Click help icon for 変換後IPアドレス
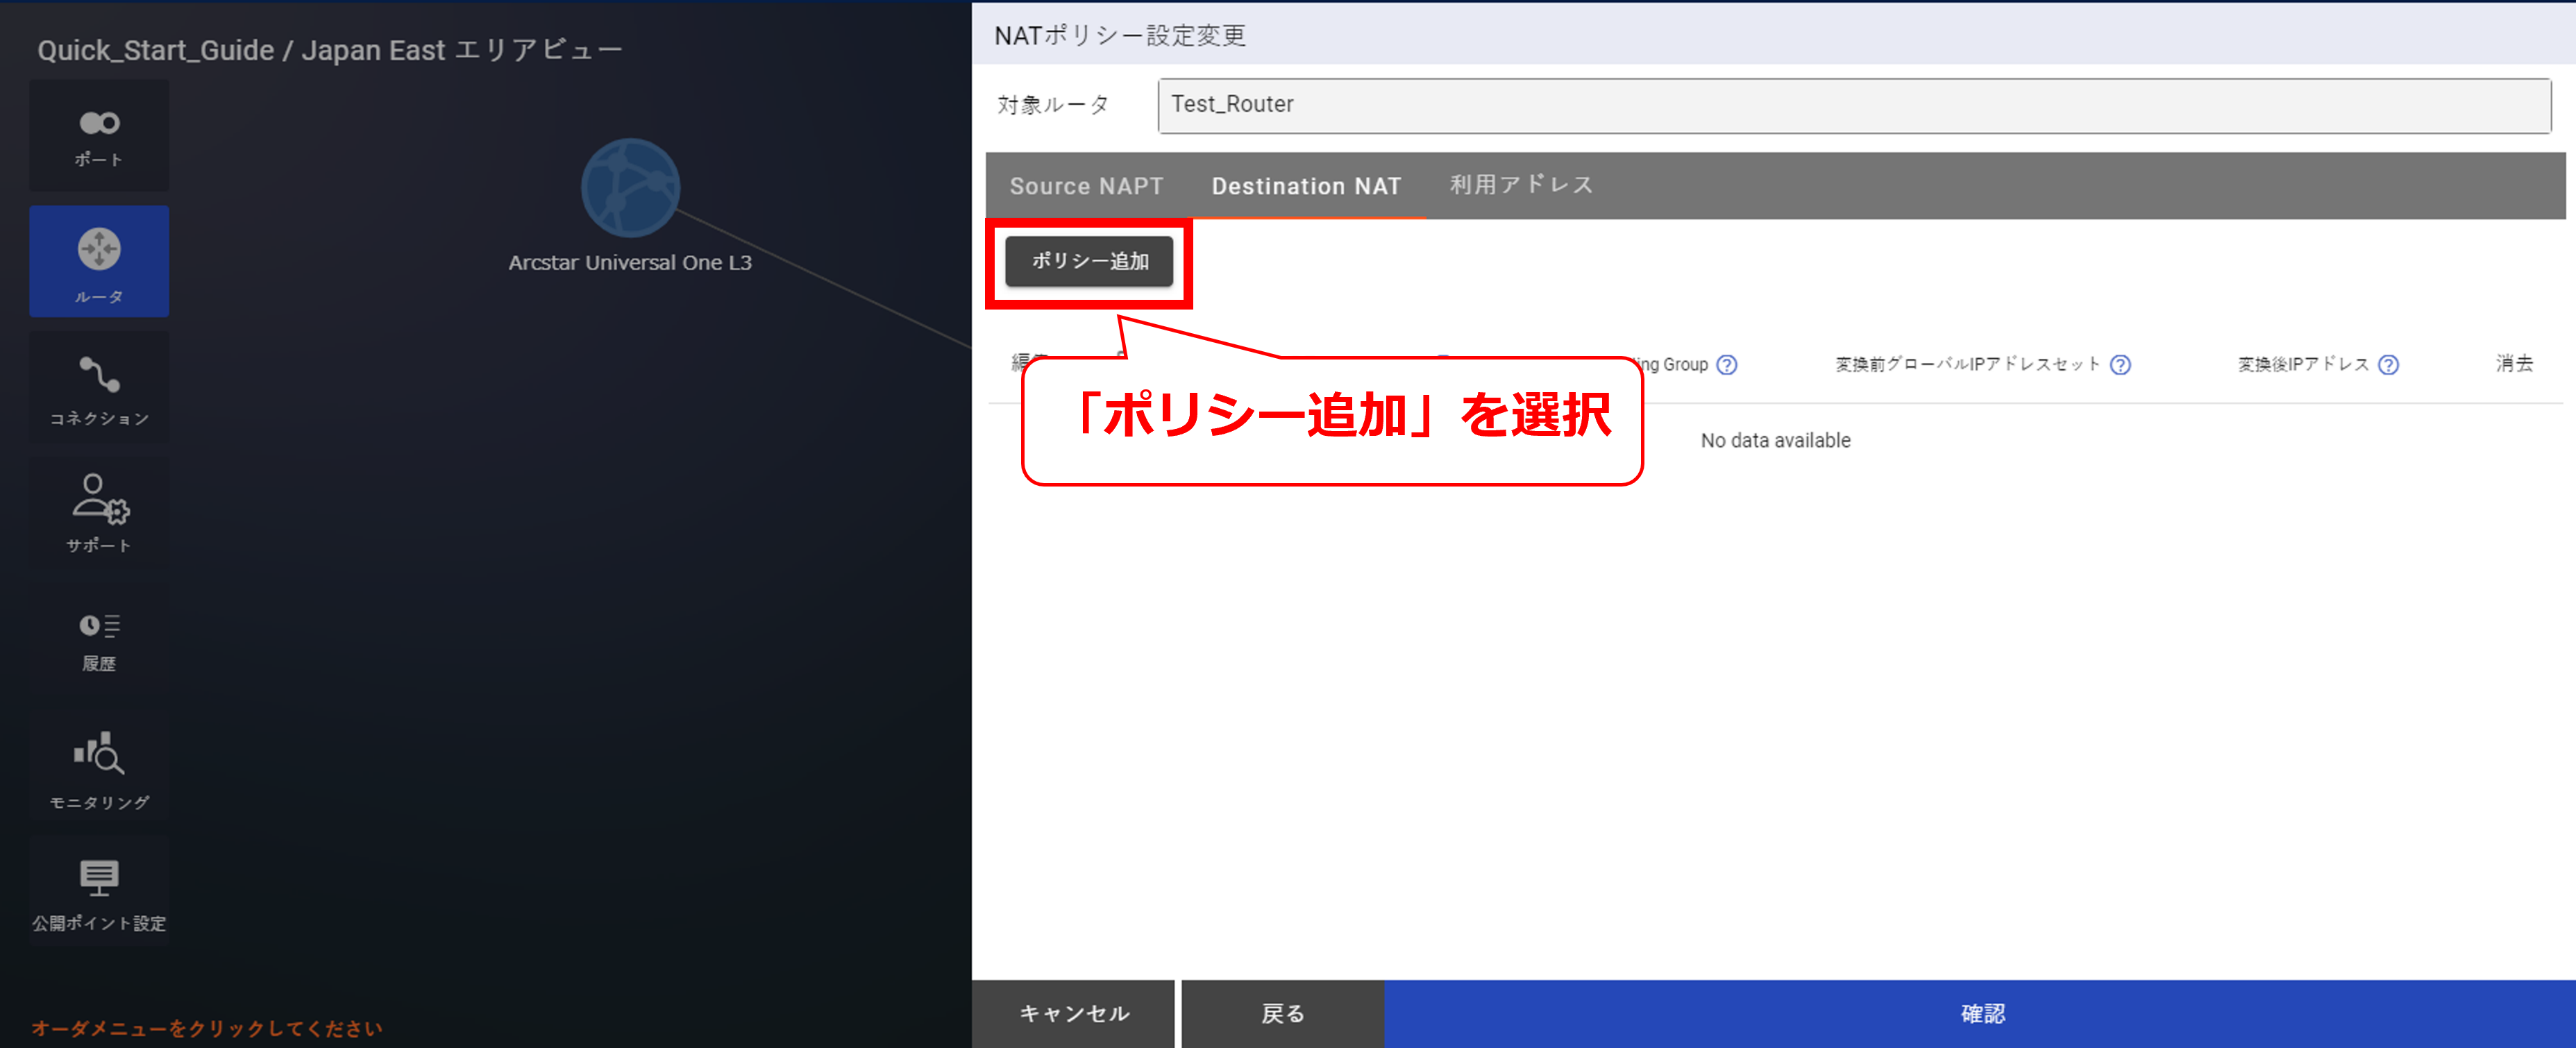 pyautogui.click(x=2388, y=365)
